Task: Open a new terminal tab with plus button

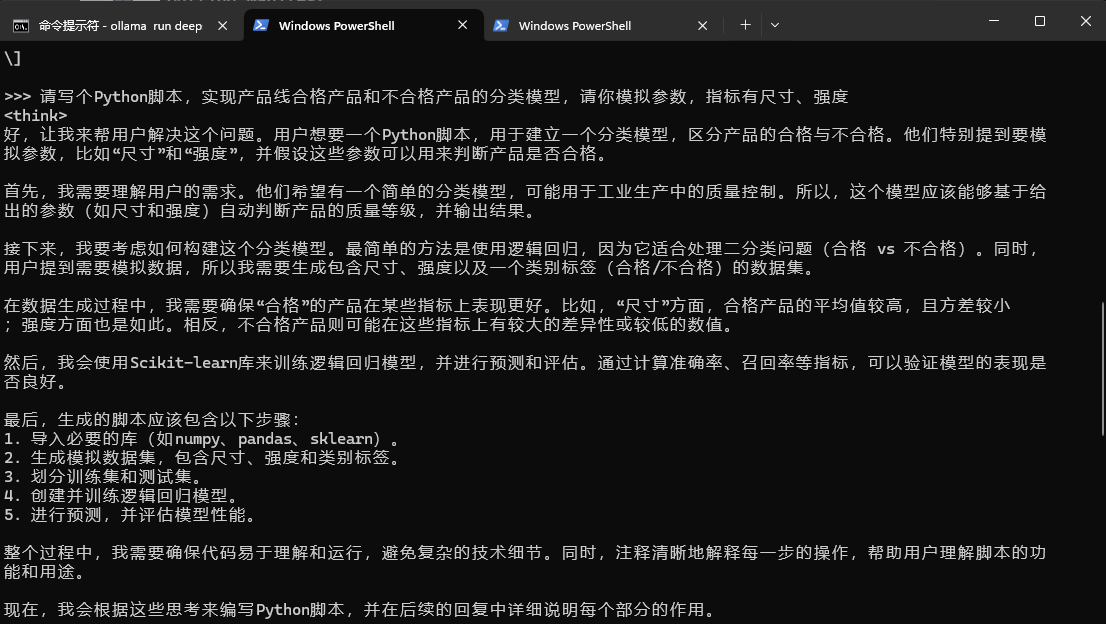Action: tap(745, 25)
